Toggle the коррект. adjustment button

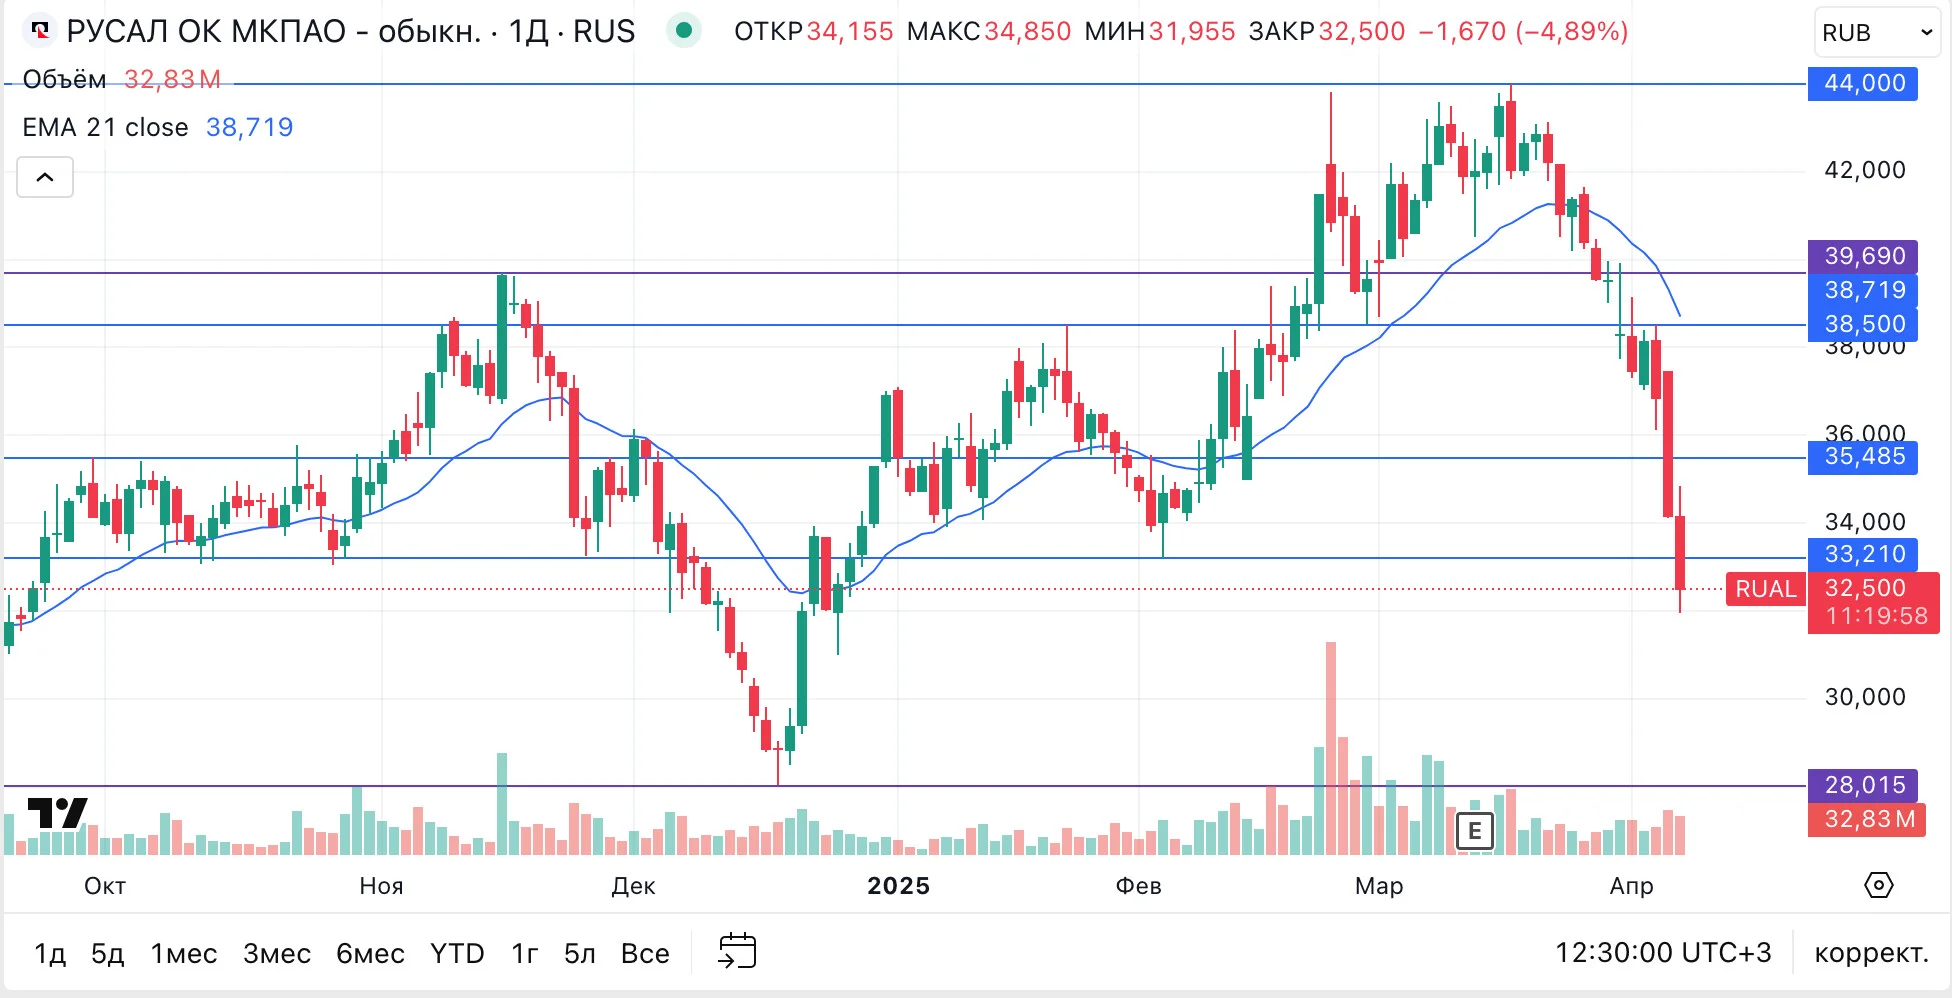point(1871,952)
